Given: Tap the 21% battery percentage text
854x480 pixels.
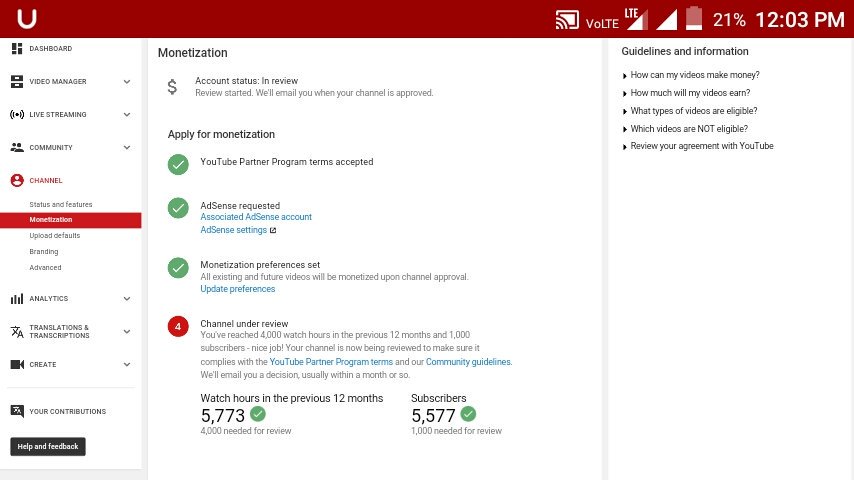Looking at the screenshot, I should [729, 20].
